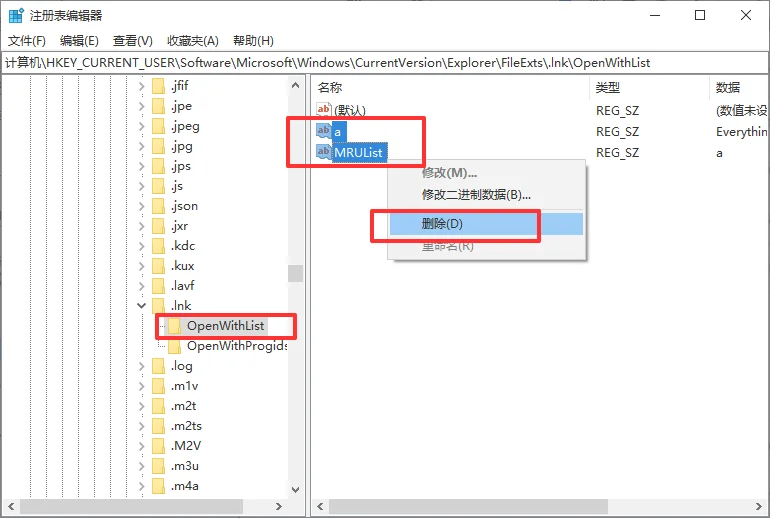Click the .kdc folder icon
Viewport: 770px width, 518px height.
tap(158, 245)
